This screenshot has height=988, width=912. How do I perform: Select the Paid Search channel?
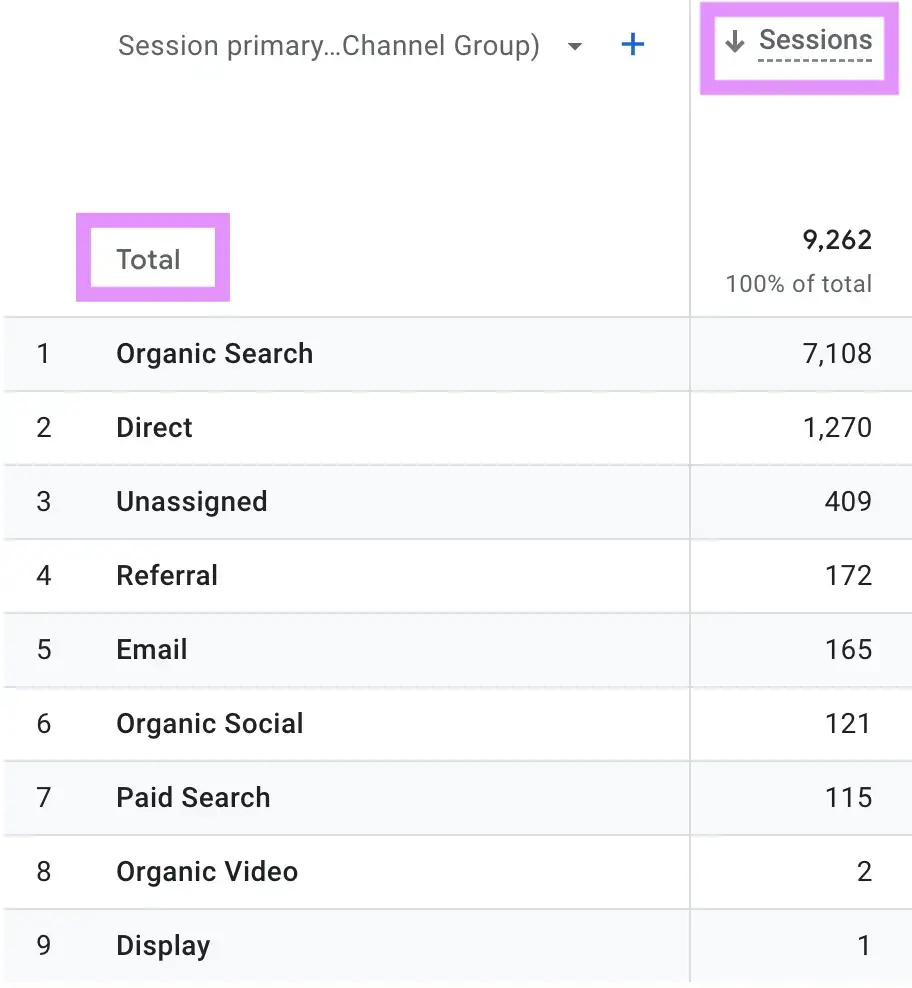(193, 798)
